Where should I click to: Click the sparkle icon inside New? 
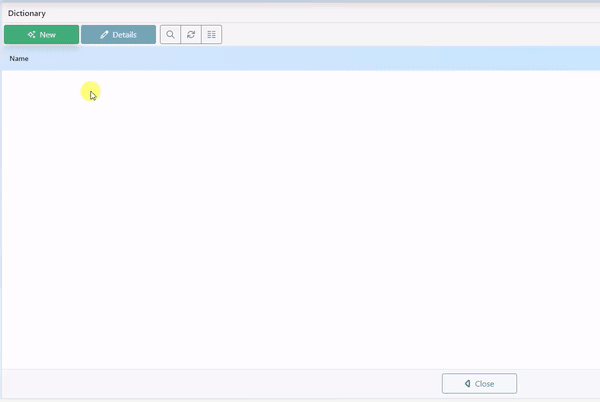[32, 35]
